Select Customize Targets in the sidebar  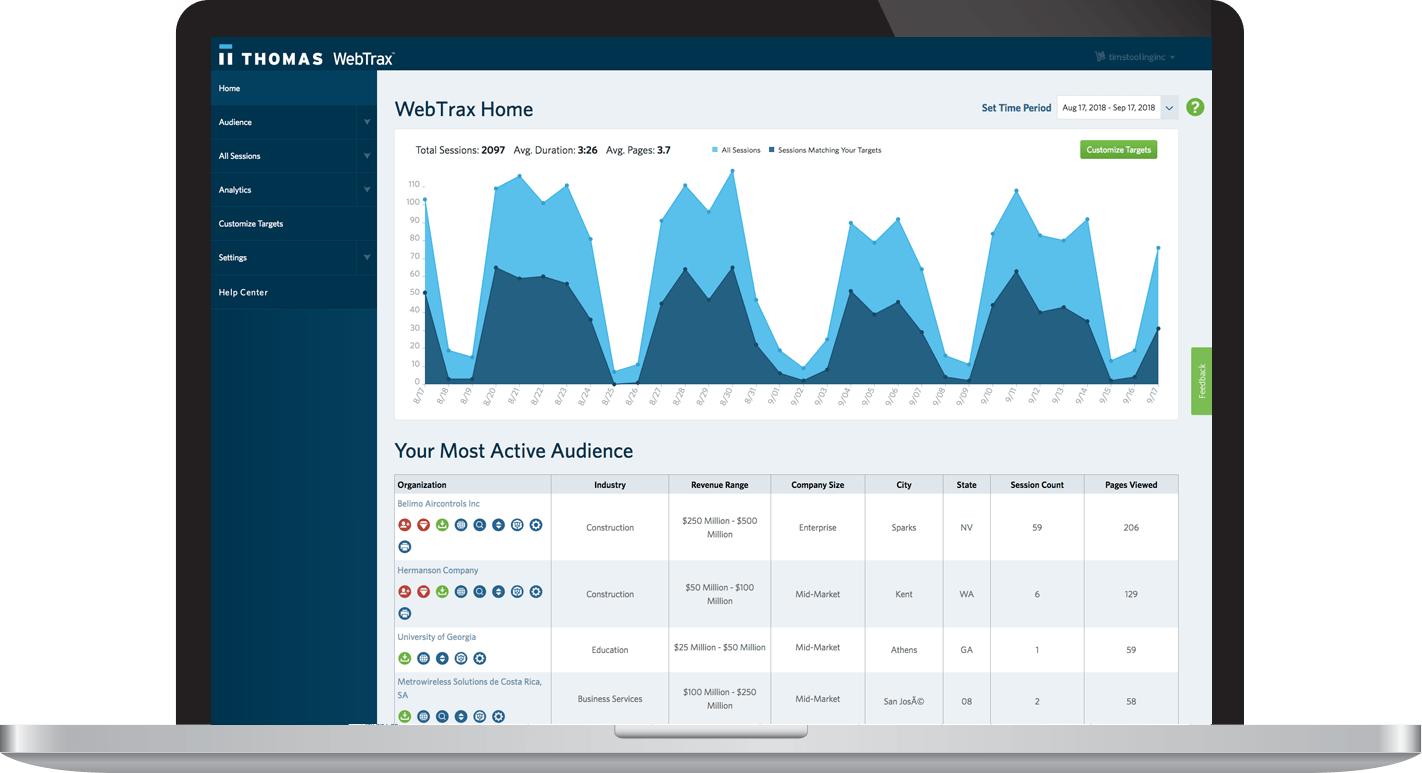coord(250,224)
